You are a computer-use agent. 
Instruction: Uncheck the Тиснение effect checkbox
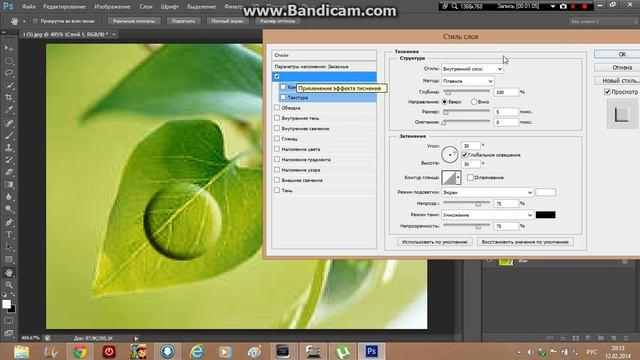click(x=277, y=76)
